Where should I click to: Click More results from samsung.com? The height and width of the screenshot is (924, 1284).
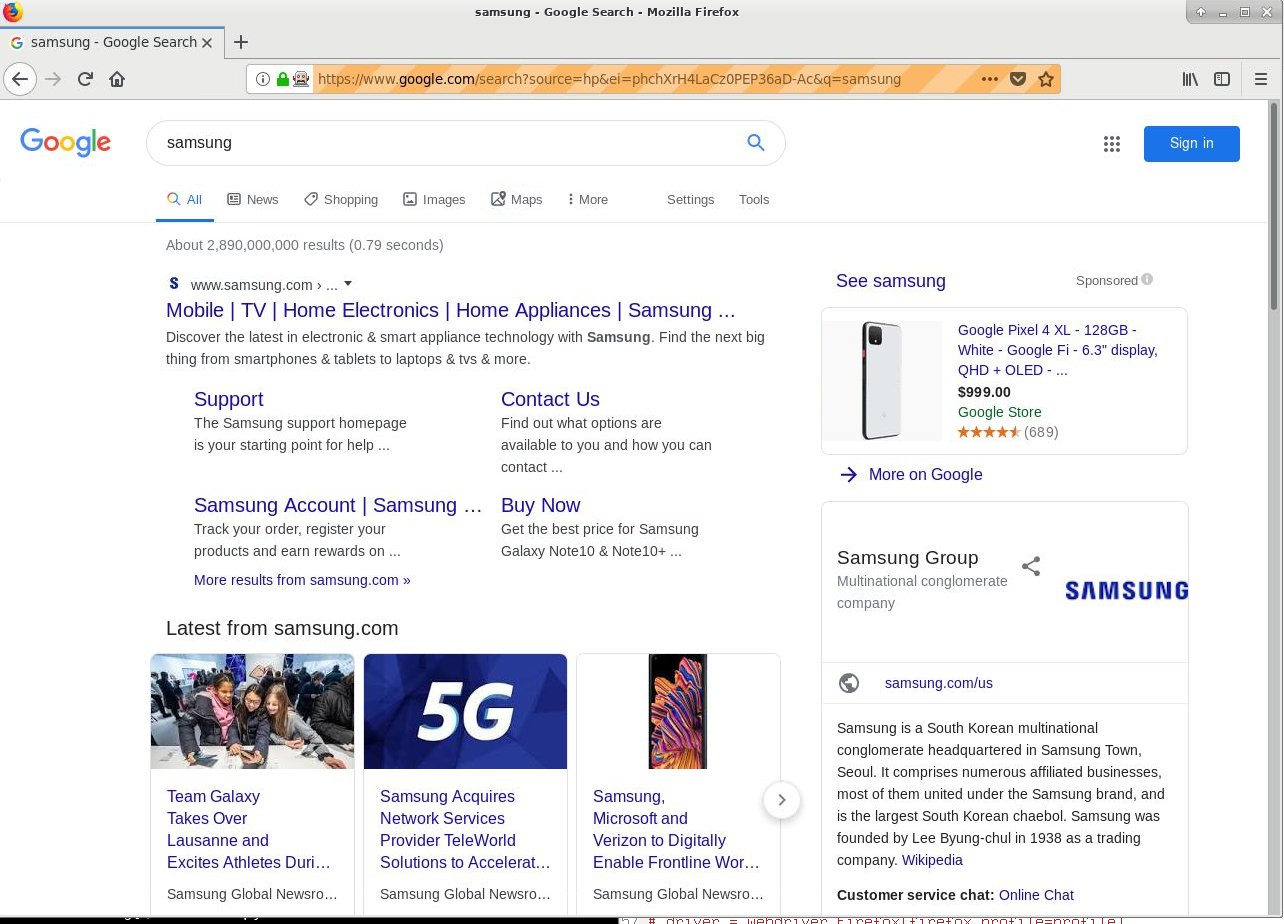pyautogui.click(x=302, y=580)
